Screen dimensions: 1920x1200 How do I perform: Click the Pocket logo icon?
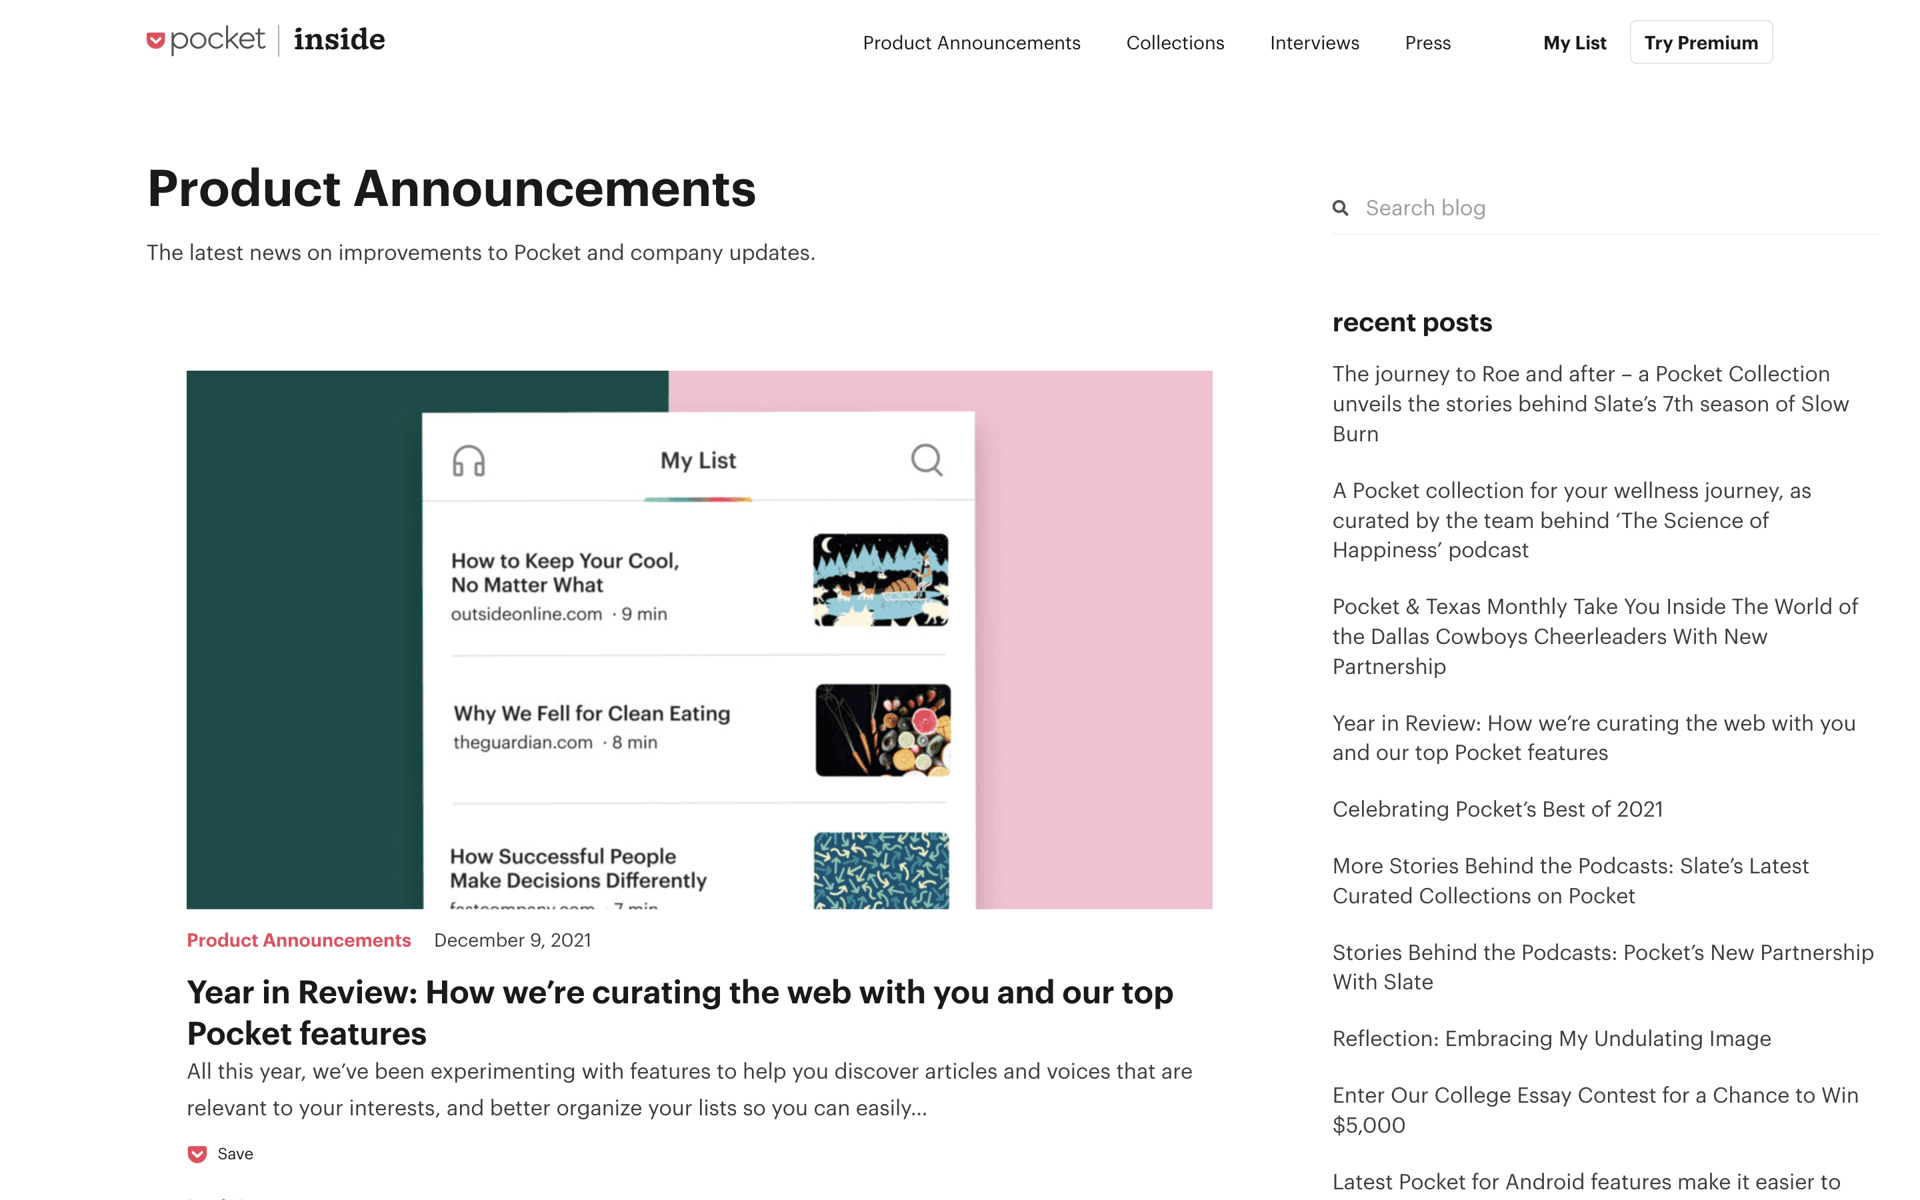156,41
